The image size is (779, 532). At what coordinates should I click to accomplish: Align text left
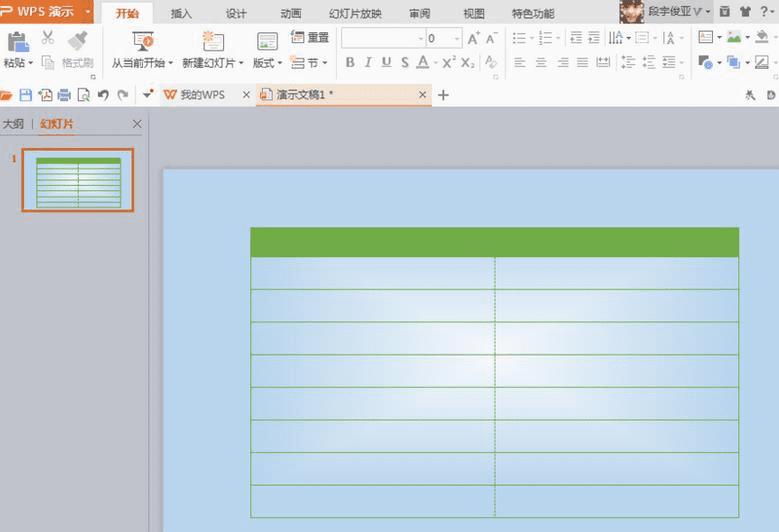520,63
